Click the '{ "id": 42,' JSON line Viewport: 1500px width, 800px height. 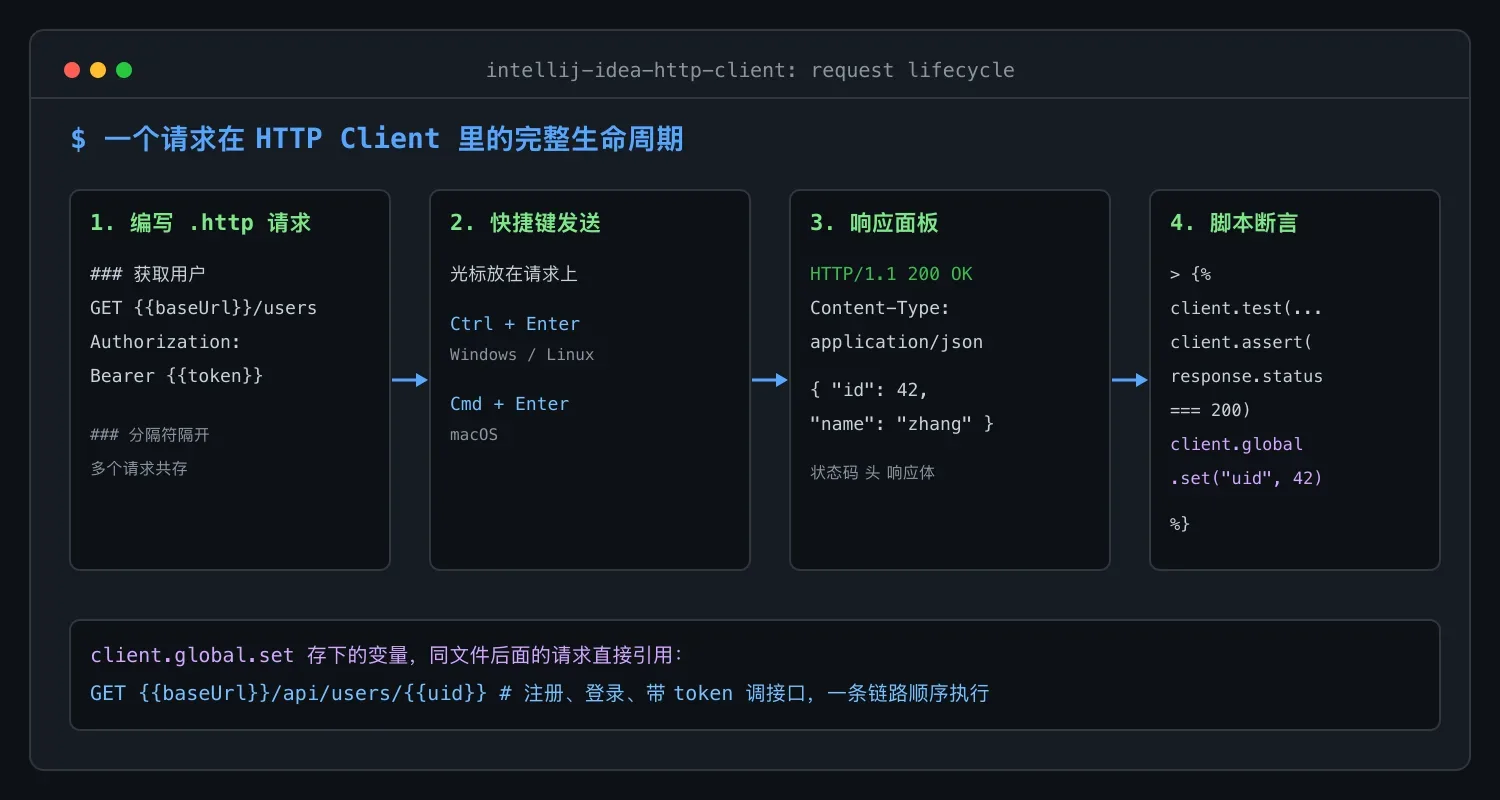coord(869,390)
